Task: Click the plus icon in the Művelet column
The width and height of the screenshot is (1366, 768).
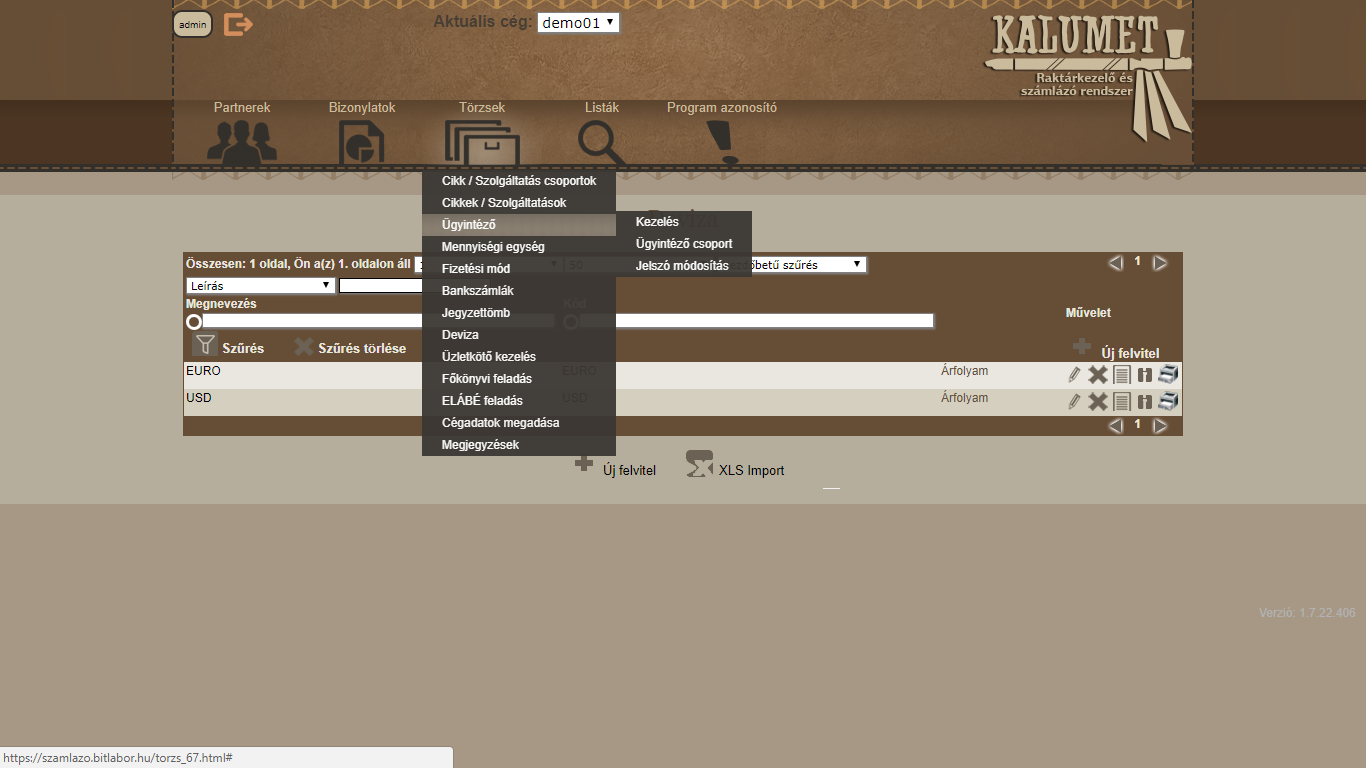Action: (1082, 346)
